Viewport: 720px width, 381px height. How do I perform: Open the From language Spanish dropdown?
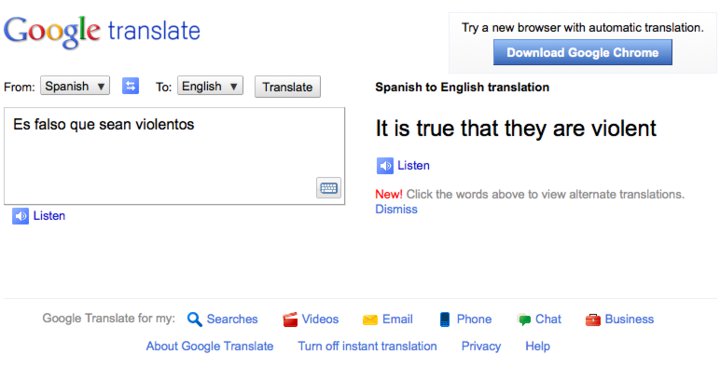pyautogui.click(x=75, y=86)
